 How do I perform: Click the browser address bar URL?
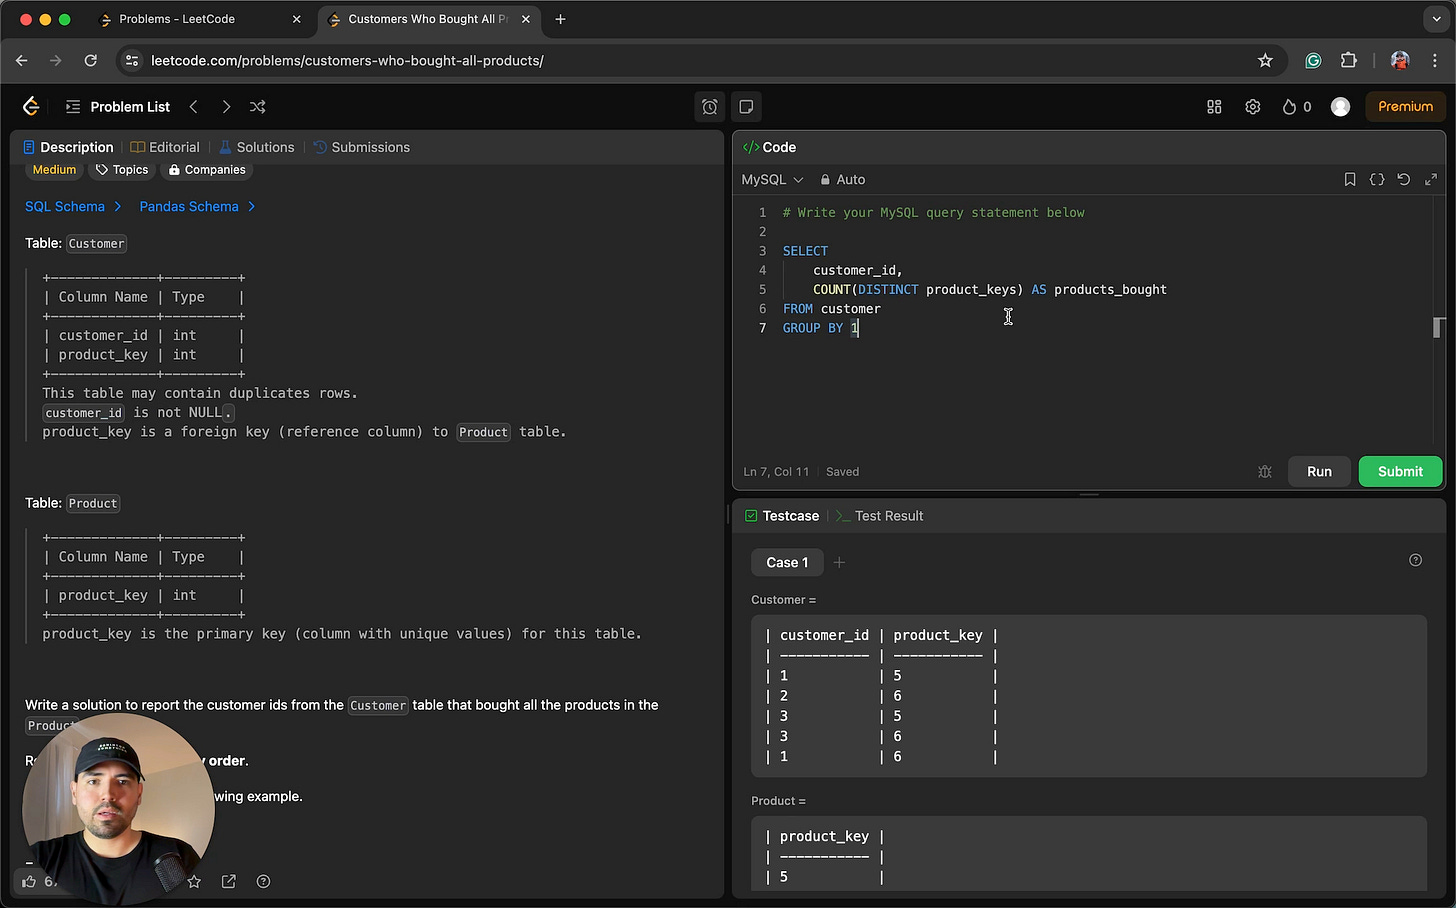347,61
